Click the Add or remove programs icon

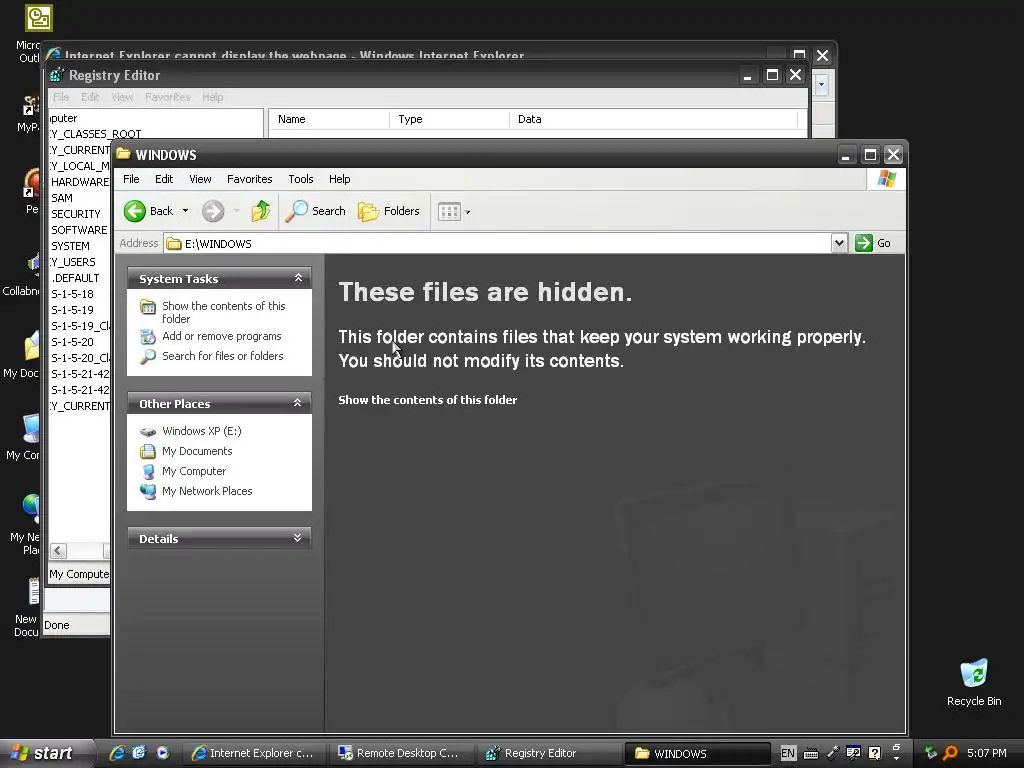[148, 336]
